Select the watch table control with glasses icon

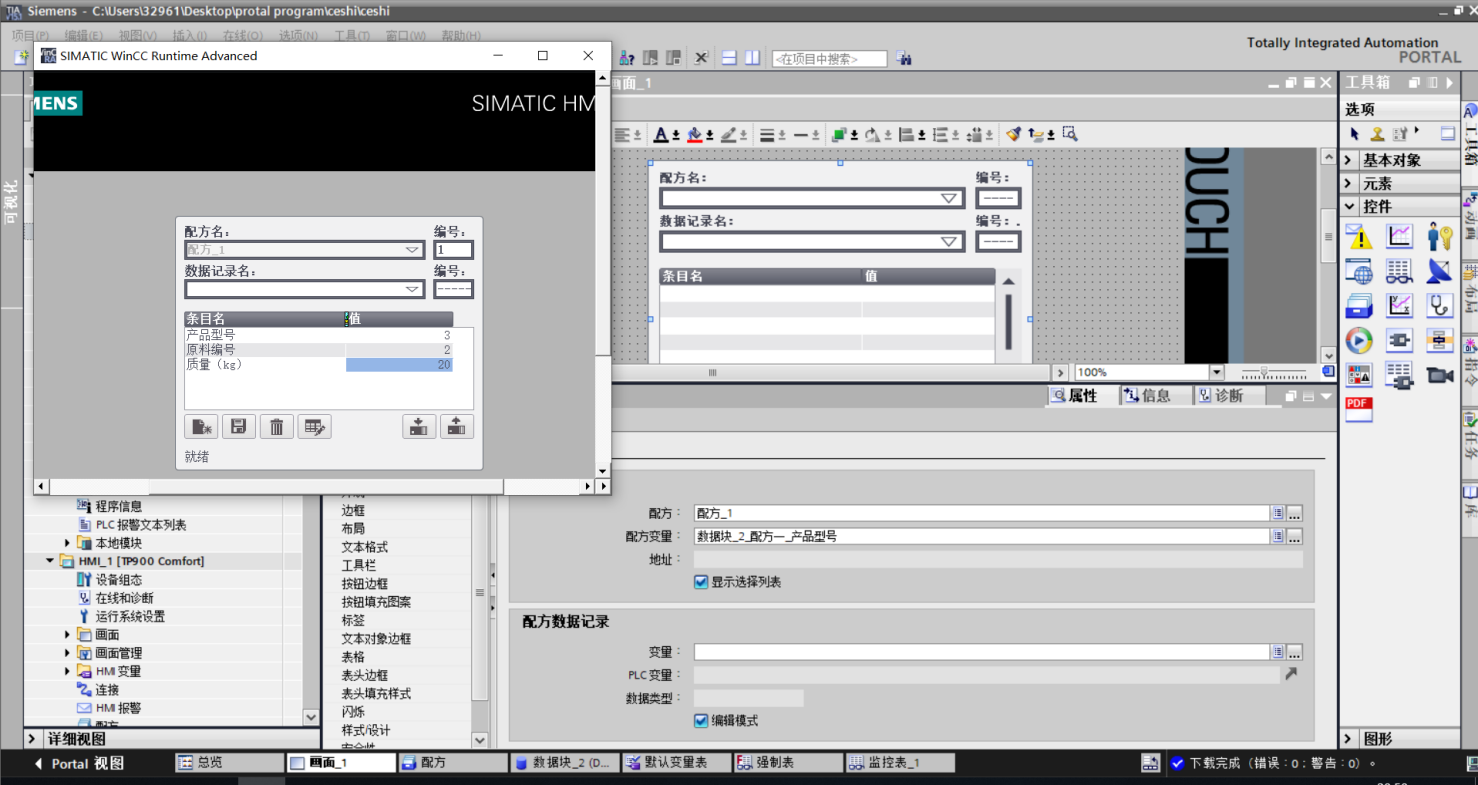(x=1400, y=271)
